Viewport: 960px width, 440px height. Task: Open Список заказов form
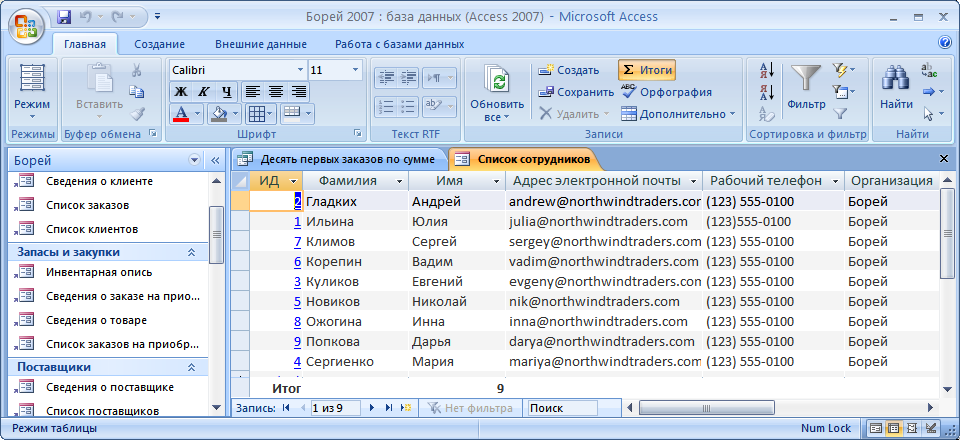click(x=88, y=205)
